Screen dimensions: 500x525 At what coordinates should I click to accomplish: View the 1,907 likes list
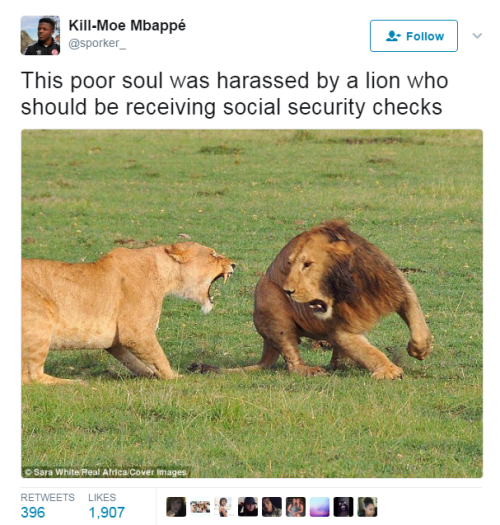[x=106, y=512]
